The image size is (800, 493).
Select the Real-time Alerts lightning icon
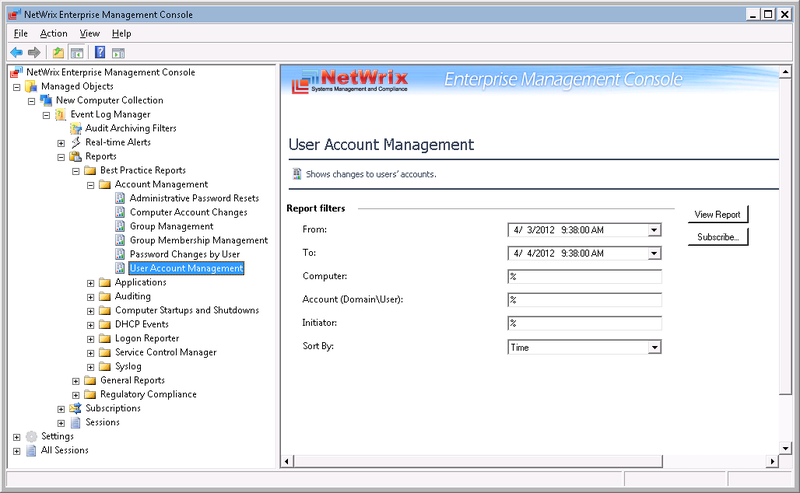(x=76, y=143)
